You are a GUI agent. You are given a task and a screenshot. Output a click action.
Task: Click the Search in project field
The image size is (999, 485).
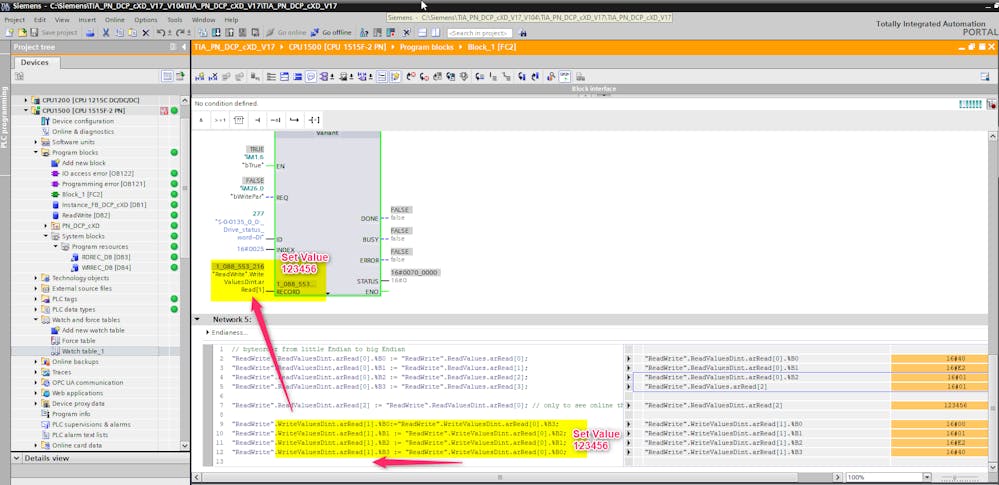[x=480, y=33]
